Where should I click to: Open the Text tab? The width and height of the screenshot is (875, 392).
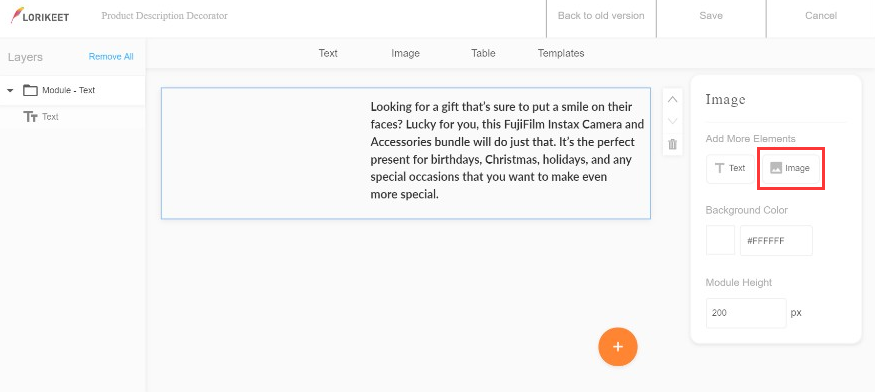pos(328,54)
